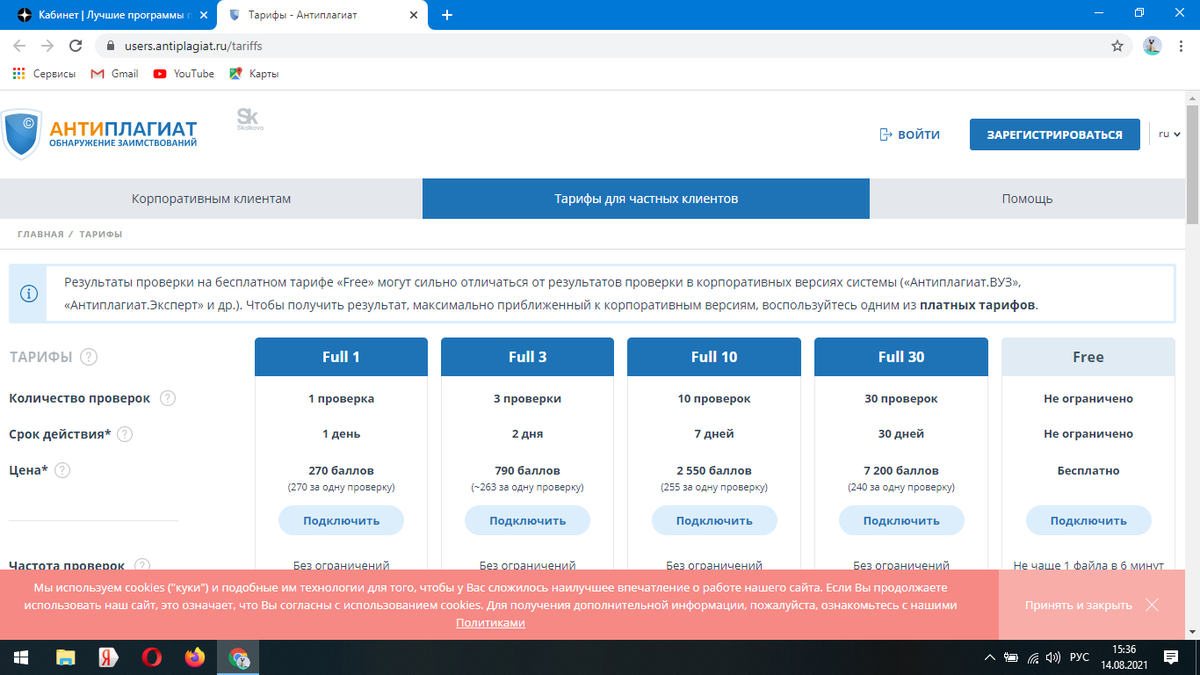Open Opera from taskbar

151,657
